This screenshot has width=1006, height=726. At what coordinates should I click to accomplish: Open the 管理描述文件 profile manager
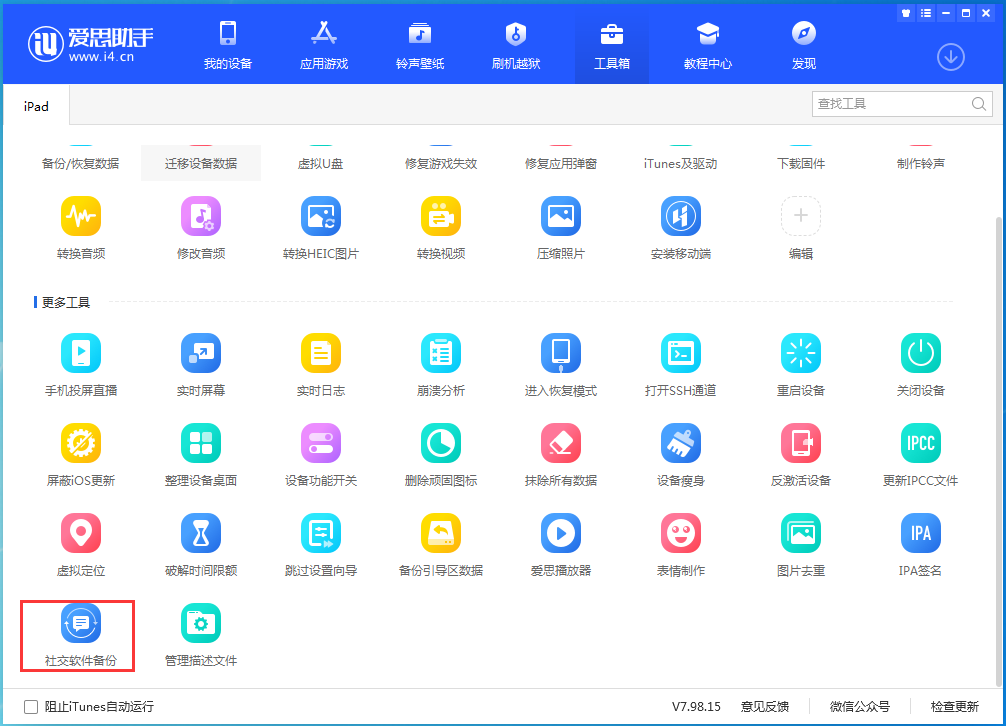click(x=200, y=635)
